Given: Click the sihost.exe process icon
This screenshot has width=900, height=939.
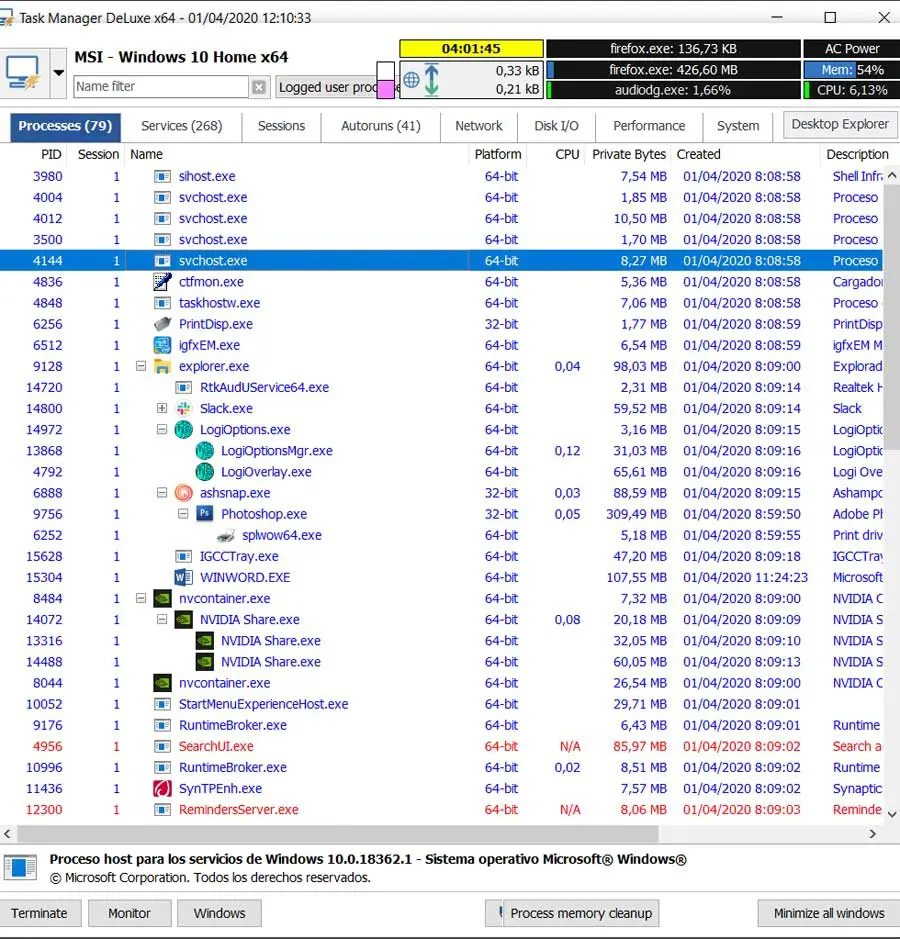Looking at the screenshot, I should (162, 176).
